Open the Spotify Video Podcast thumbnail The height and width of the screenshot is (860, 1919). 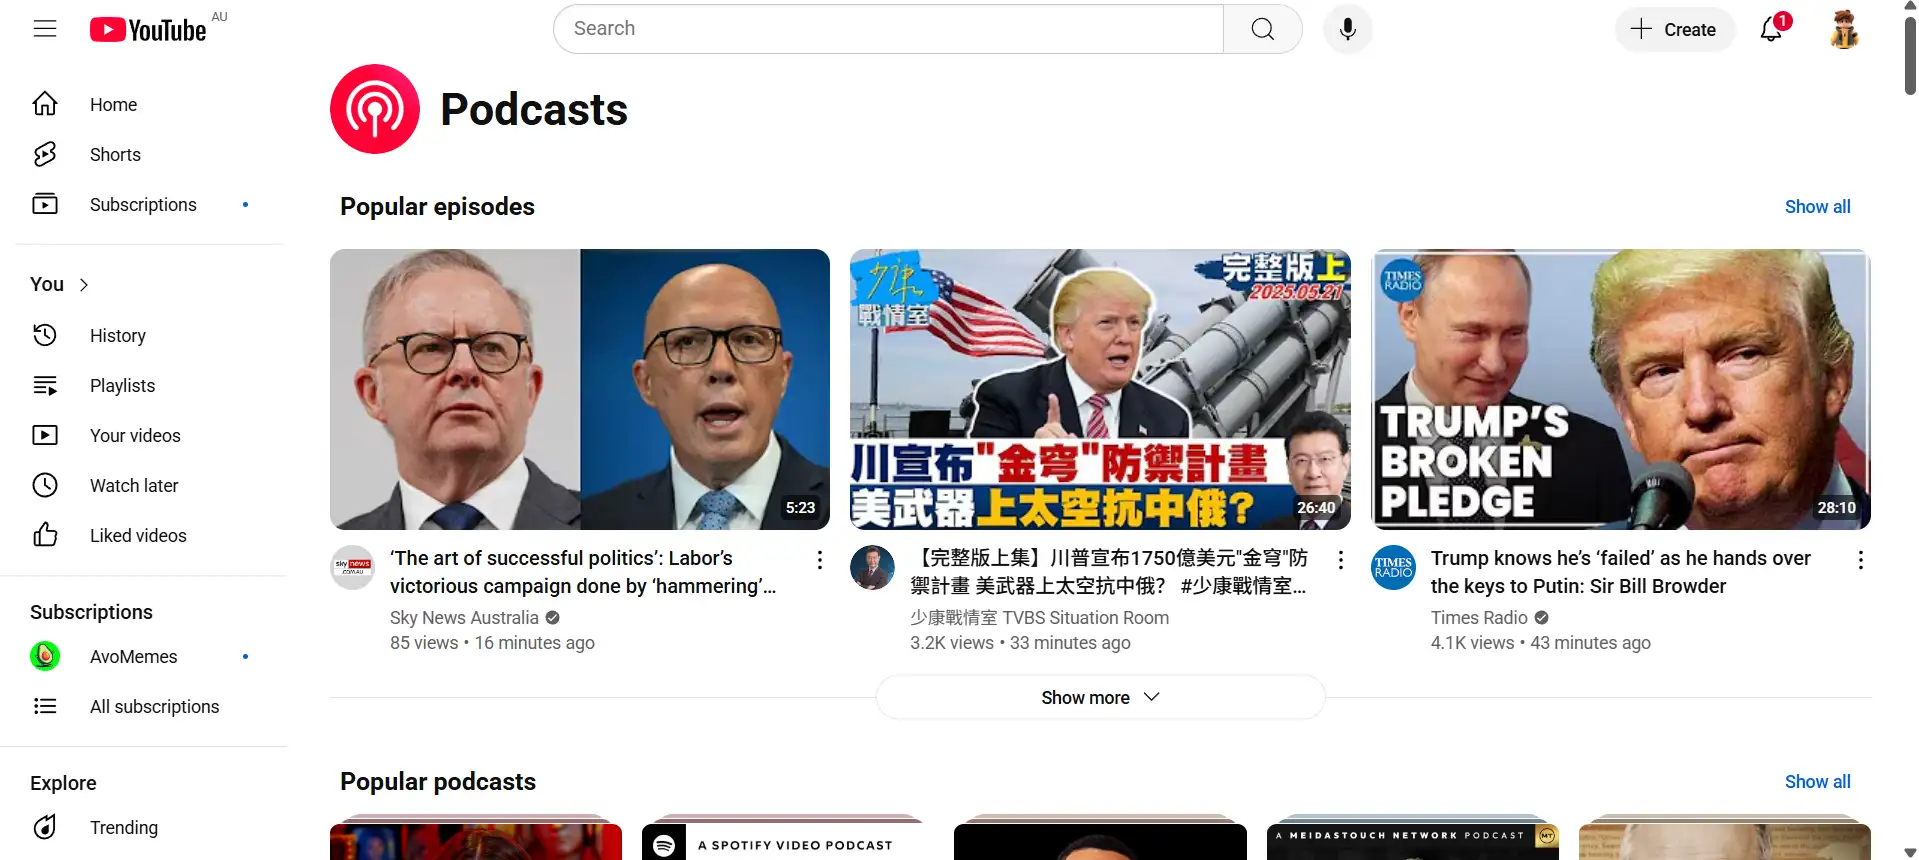coord(788,841)
